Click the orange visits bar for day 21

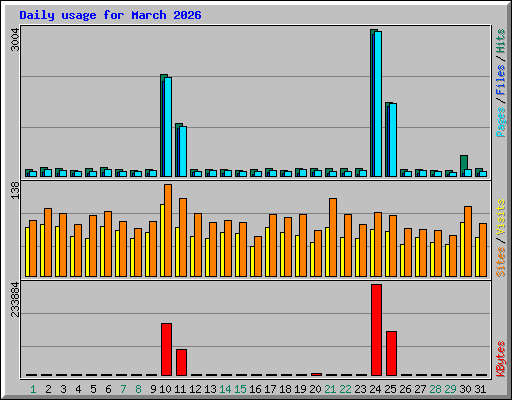pyautogui.click(x=333, y=237)
